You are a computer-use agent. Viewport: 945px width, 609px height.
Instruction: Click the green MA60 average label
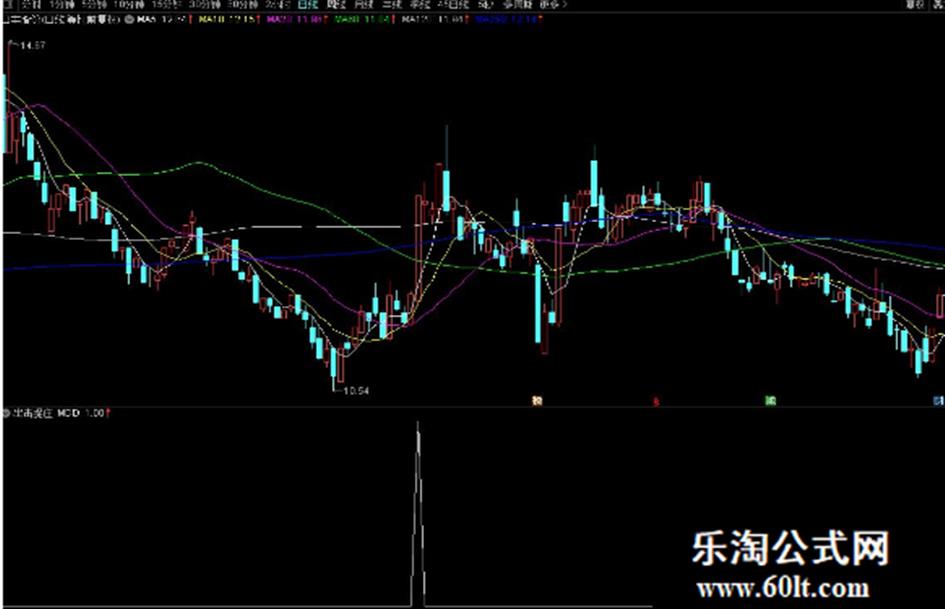(x=362, y=19)
